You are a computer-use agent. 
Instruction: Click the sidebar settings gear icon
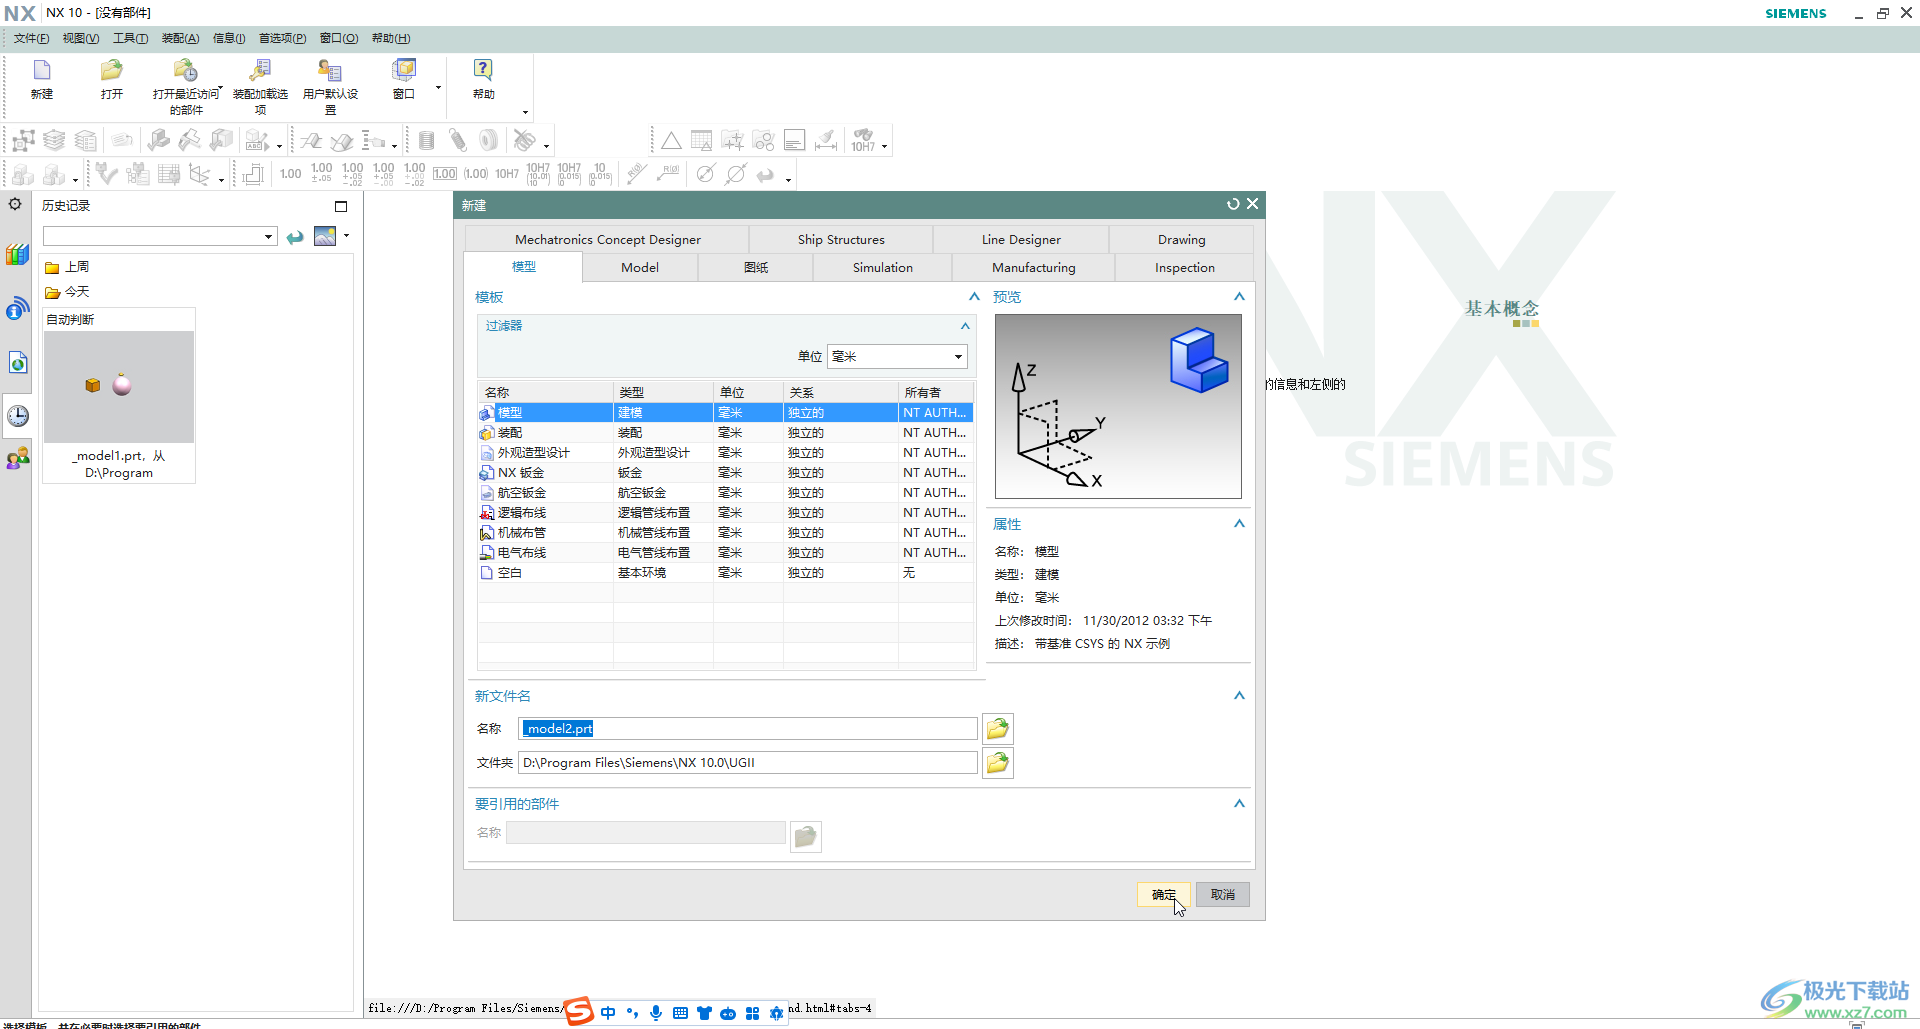(15, 204)
